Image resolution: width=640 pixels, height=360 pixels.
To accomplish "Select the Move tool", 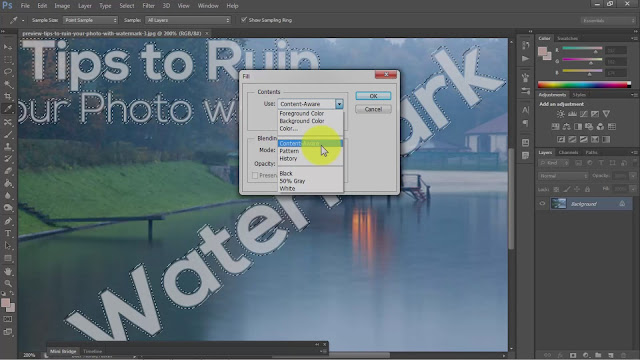I will [x=8, y=47].
